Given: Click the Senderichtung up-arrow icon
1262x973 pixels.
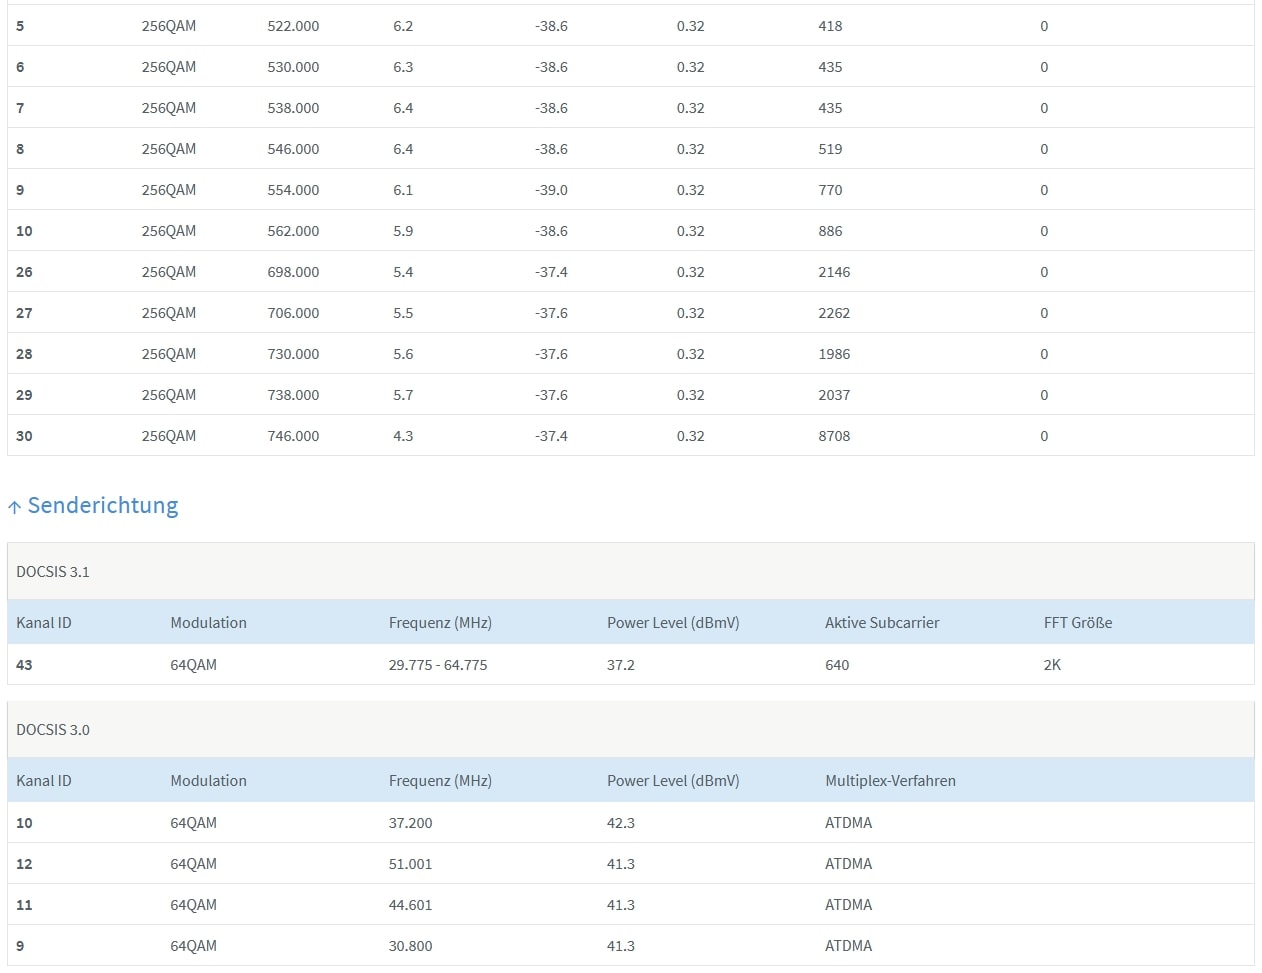Looking at the screenshot, I should pos(14,507).
